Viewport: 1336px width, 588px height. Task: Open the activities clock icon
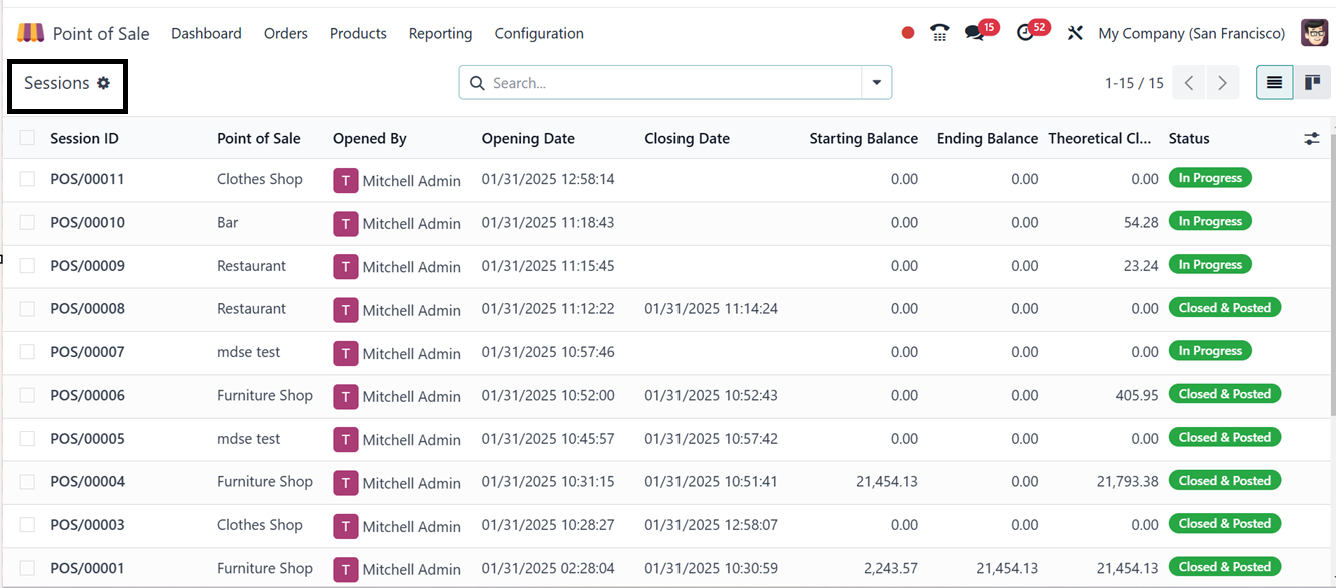pos(1025,33)
